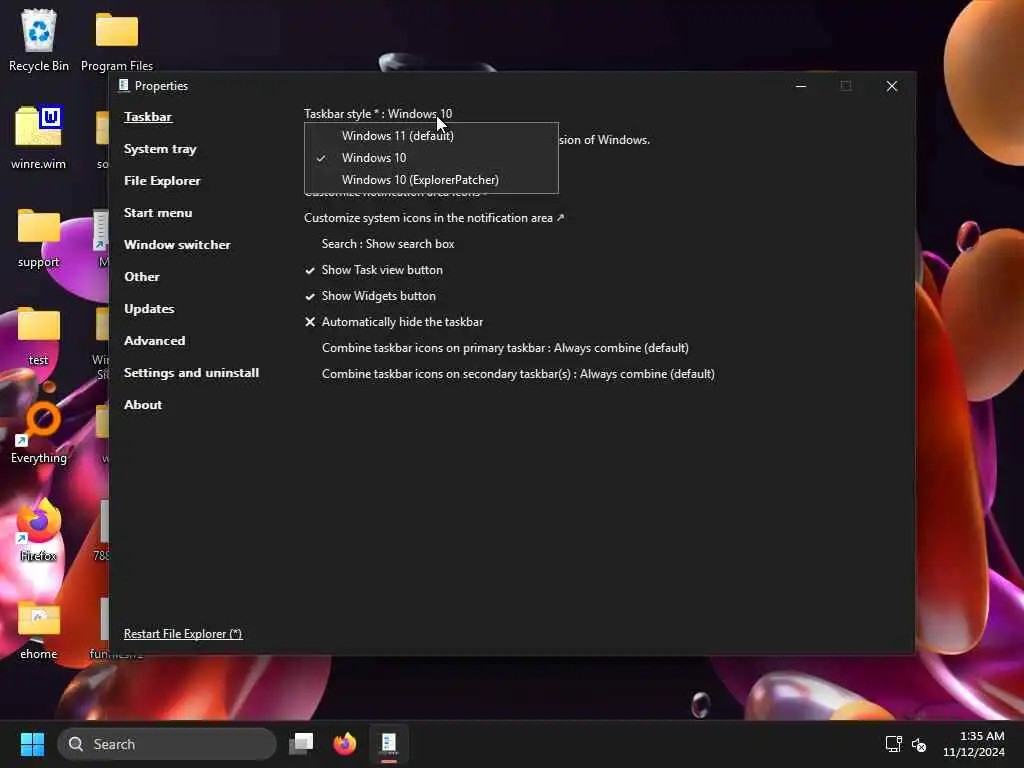Viewport: 1024px width, 768px height.
Task: Switch to the Window switcher section
Action: (x=177, y=245)
